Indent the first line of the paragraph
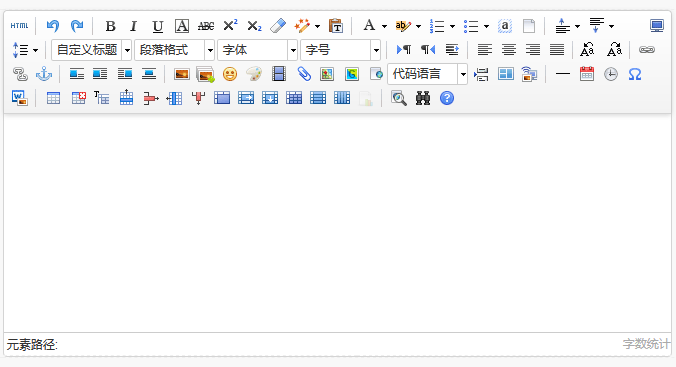This screenshot has width=676, height=367. (x=452, y=50)
